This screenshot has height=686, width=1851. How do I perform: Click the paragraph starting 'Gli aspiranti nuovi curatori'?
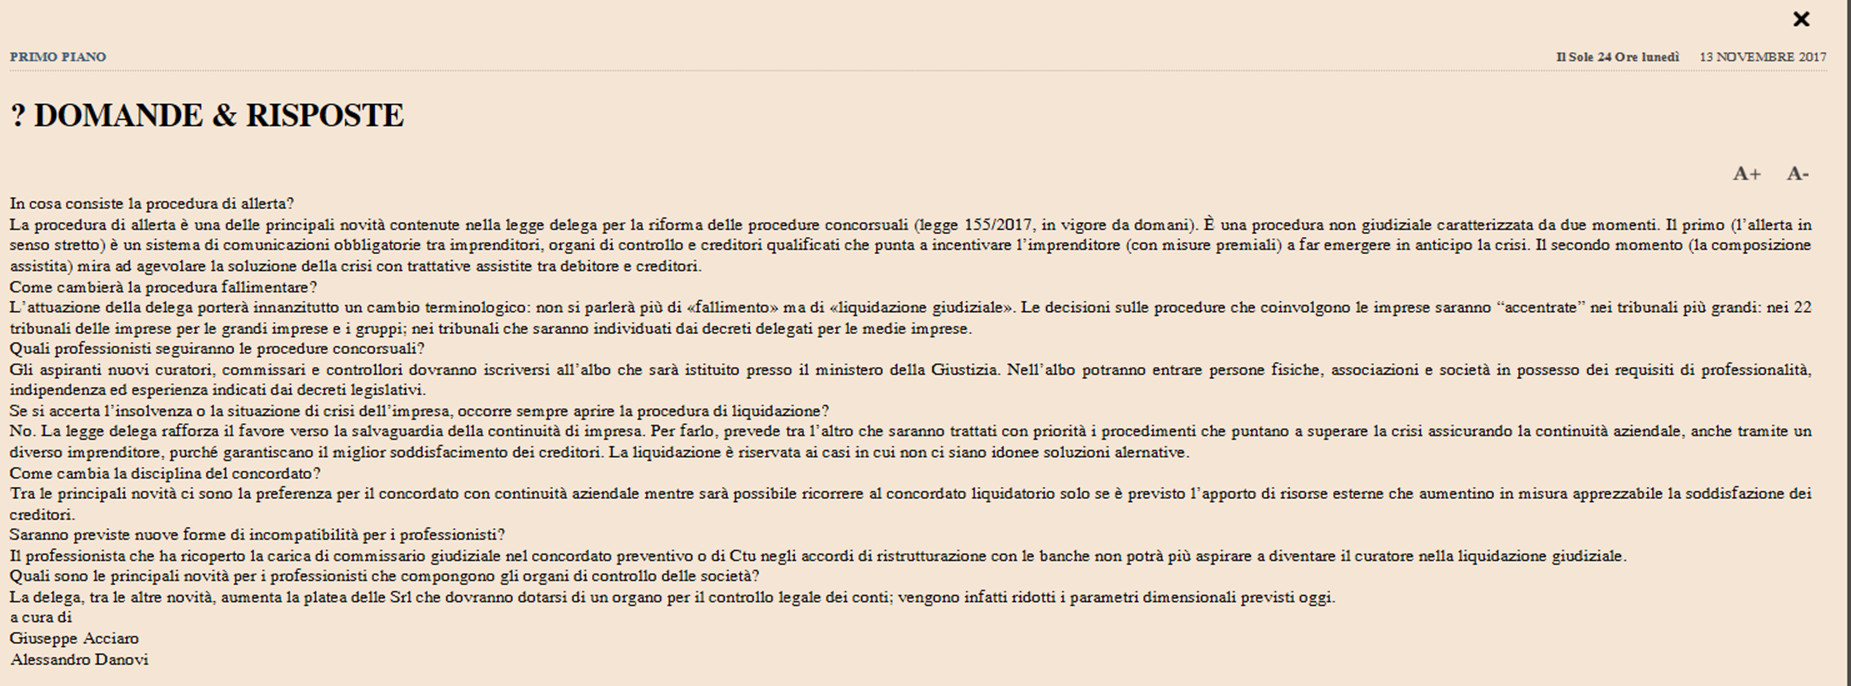pyautogui.click(x=910, y=380)
